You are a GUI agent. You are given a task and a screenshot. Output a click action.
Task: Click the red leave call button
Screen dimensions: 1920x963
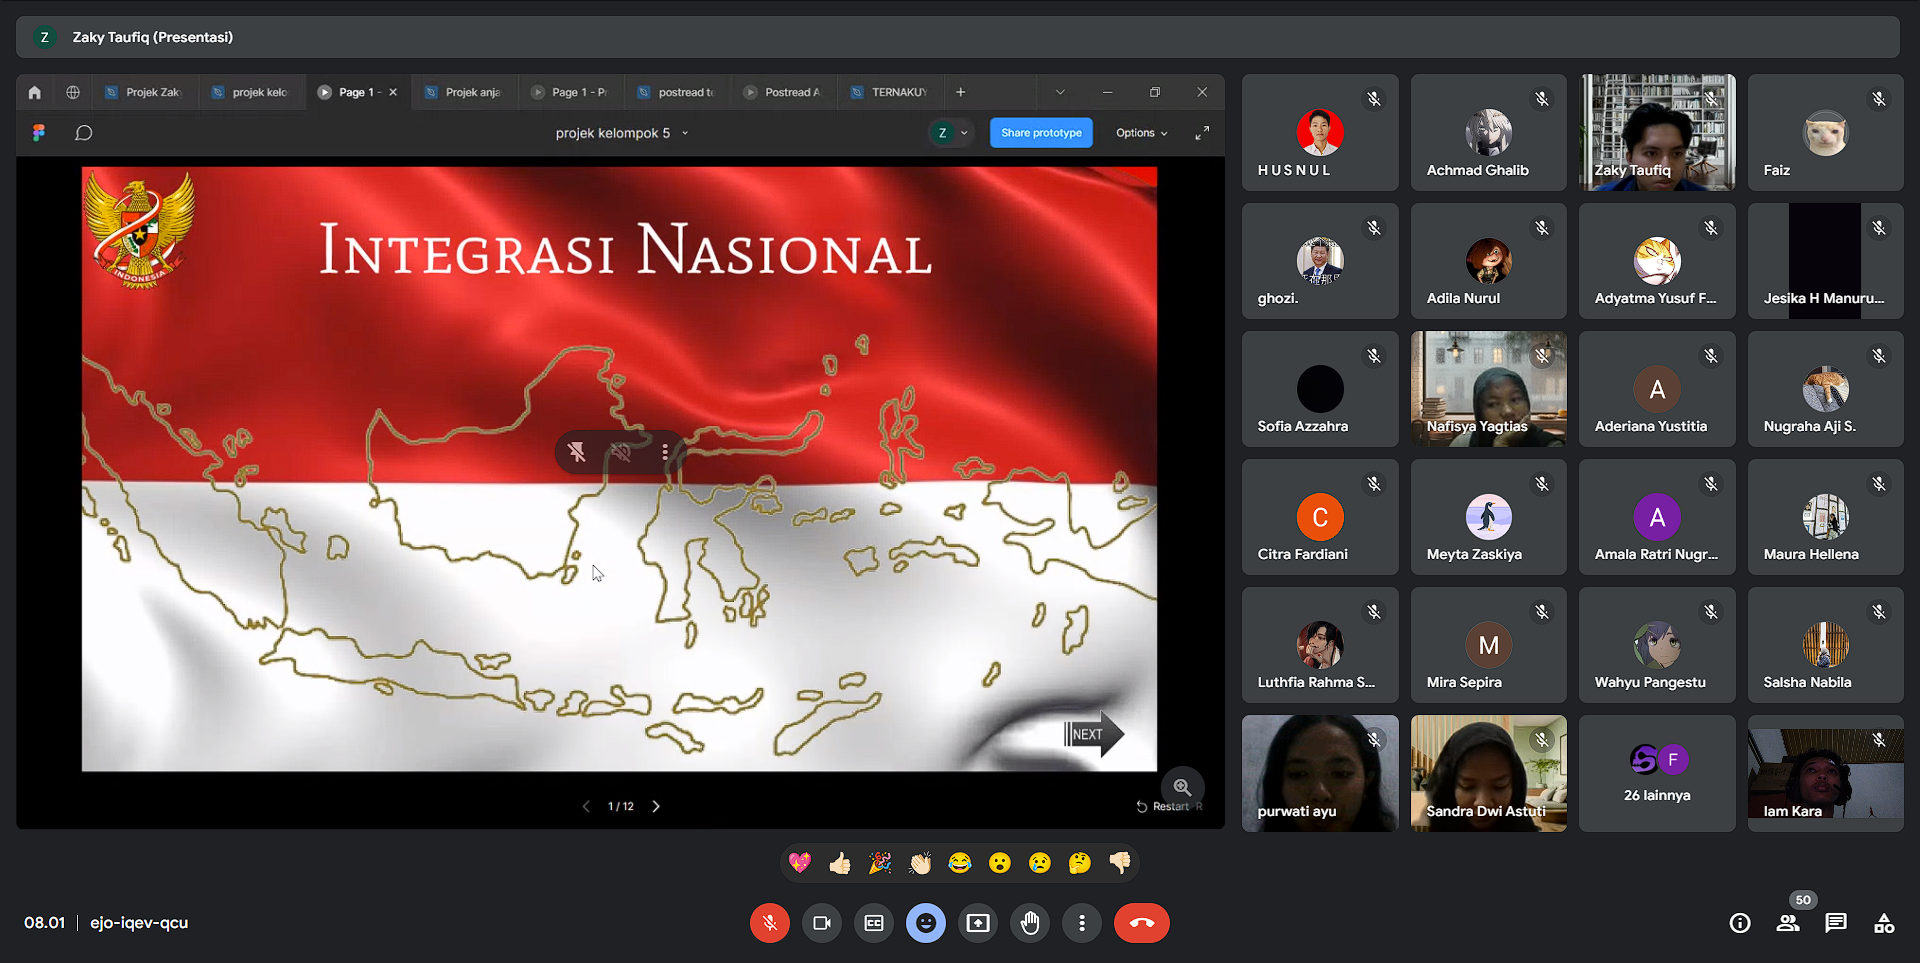click(x=1141, y=923)
